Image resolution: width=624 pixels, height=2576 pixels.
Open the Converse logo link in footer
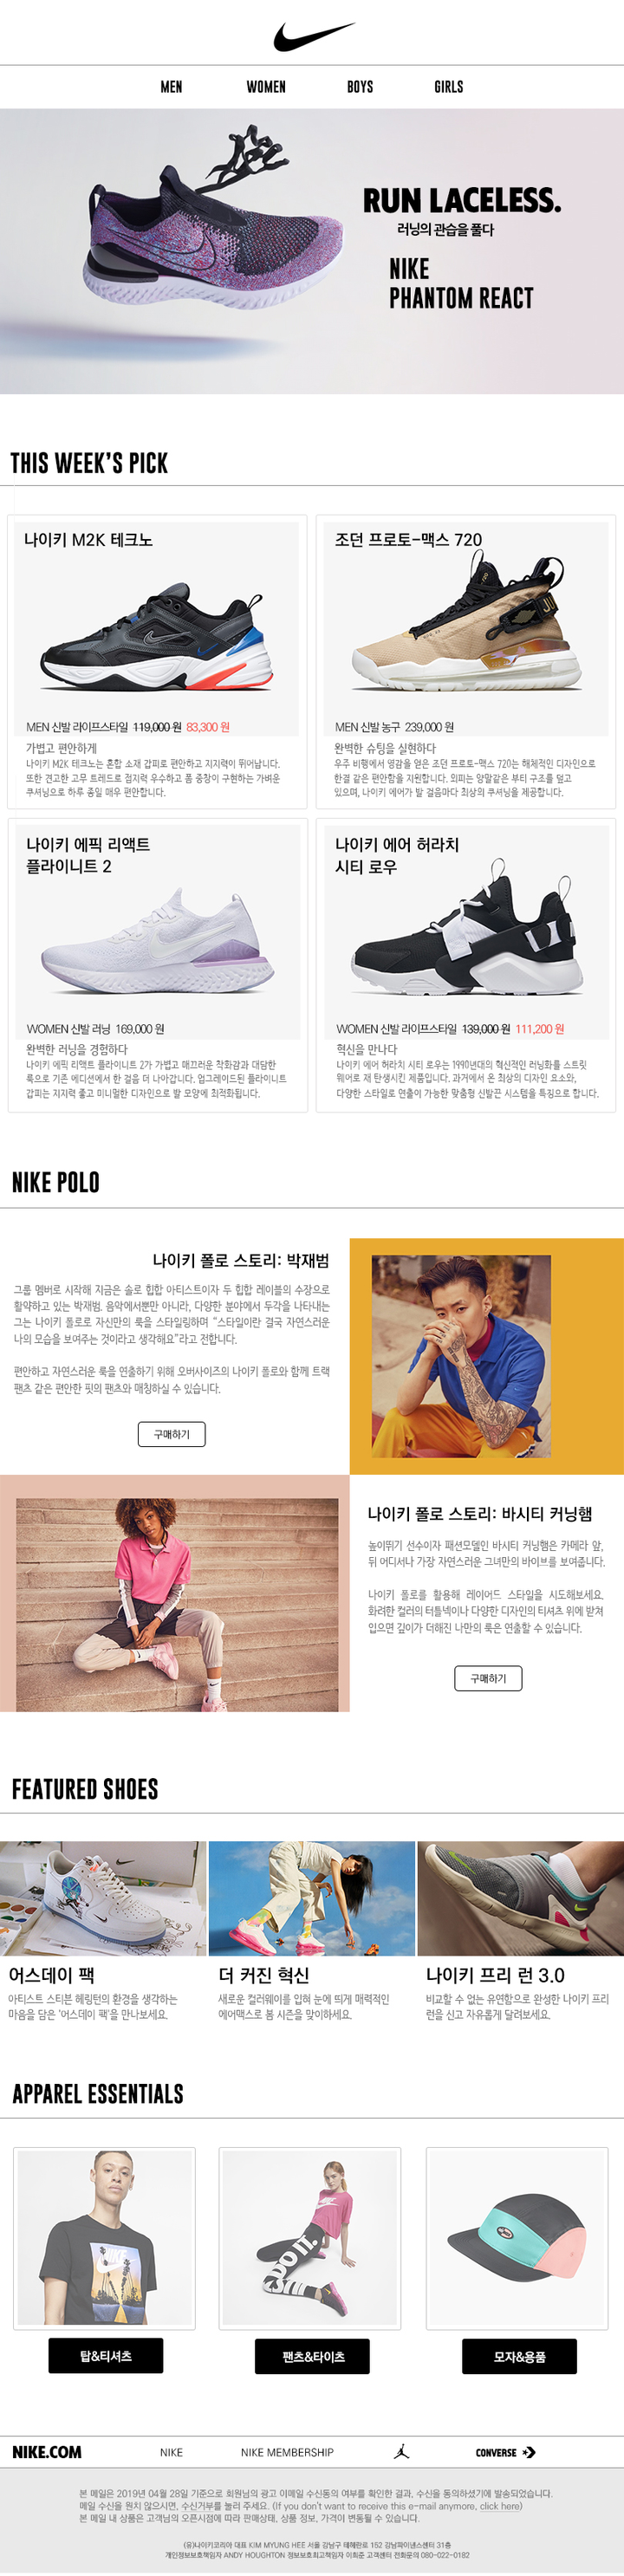pyautogui.click(x=505, y=2452)
